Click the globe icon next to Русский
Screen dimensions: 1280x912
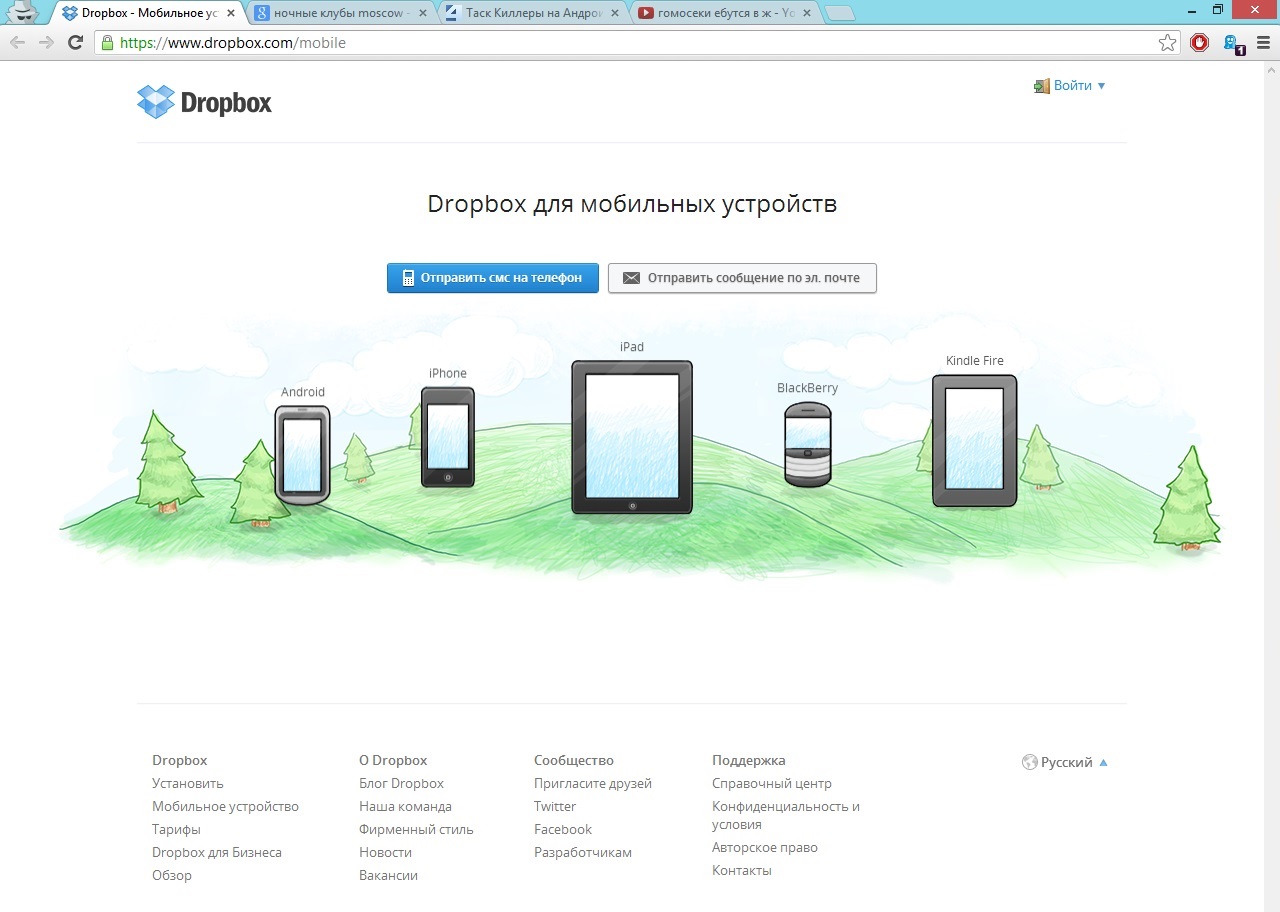tap(1029, 762)
